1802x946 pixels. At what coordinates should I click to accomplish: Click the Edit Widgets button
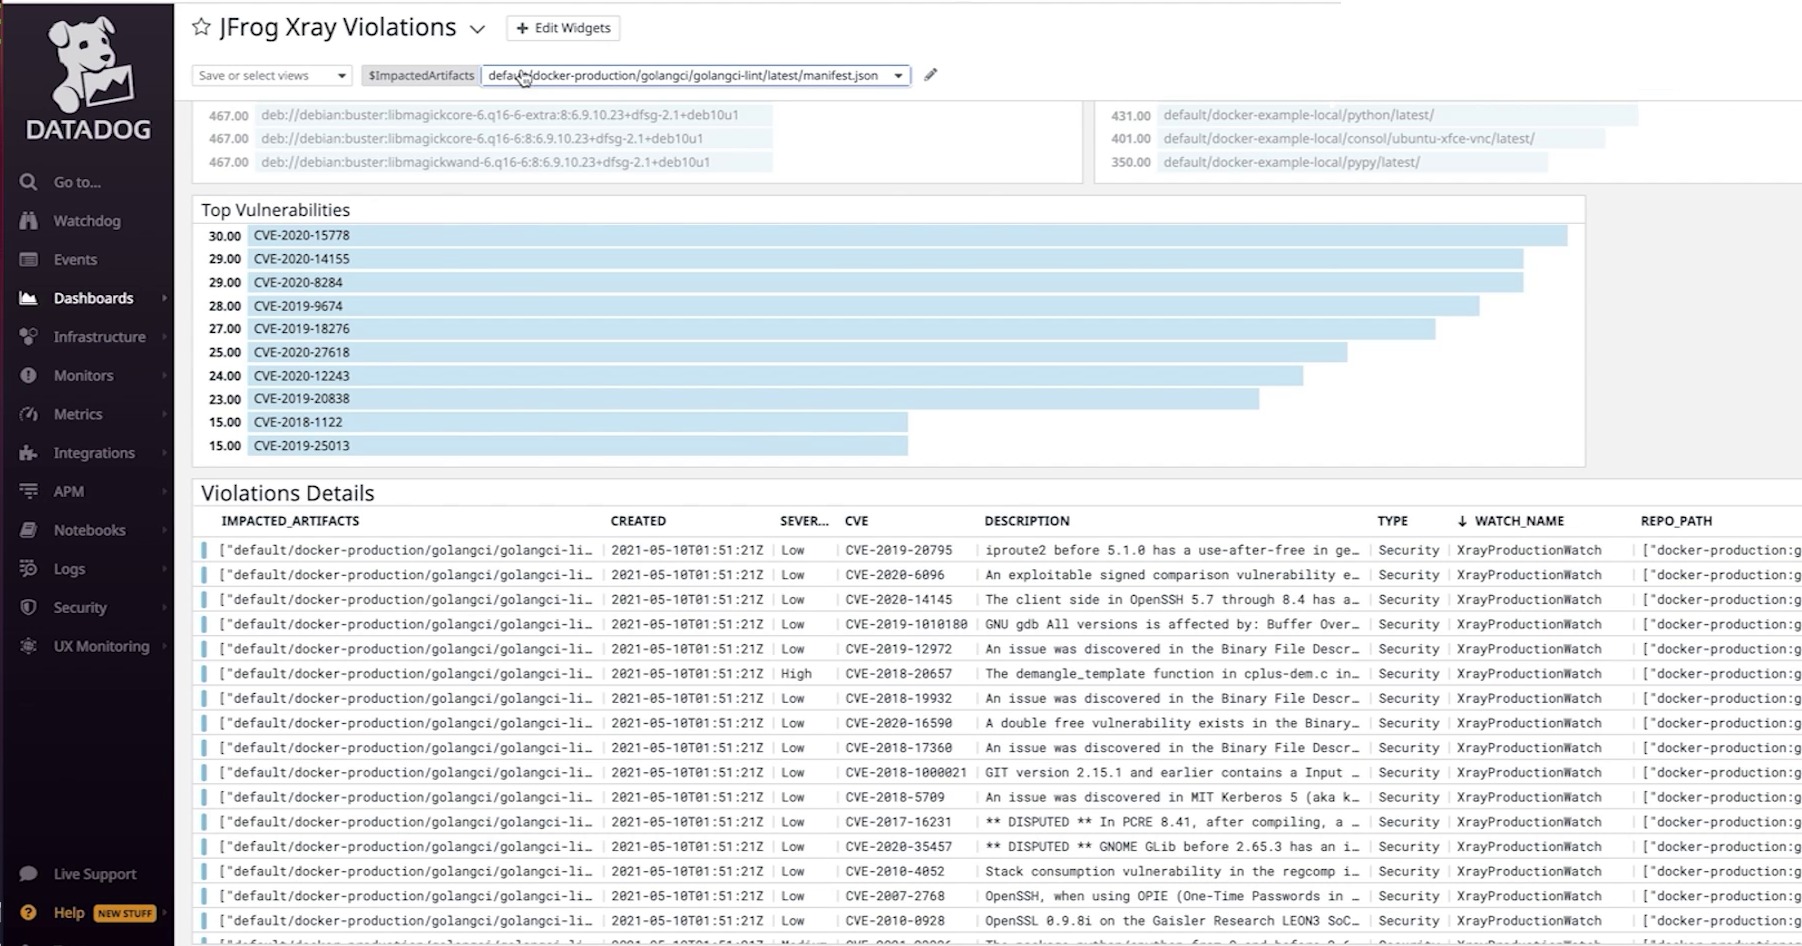pyautogui.click(x=563, y=28)
